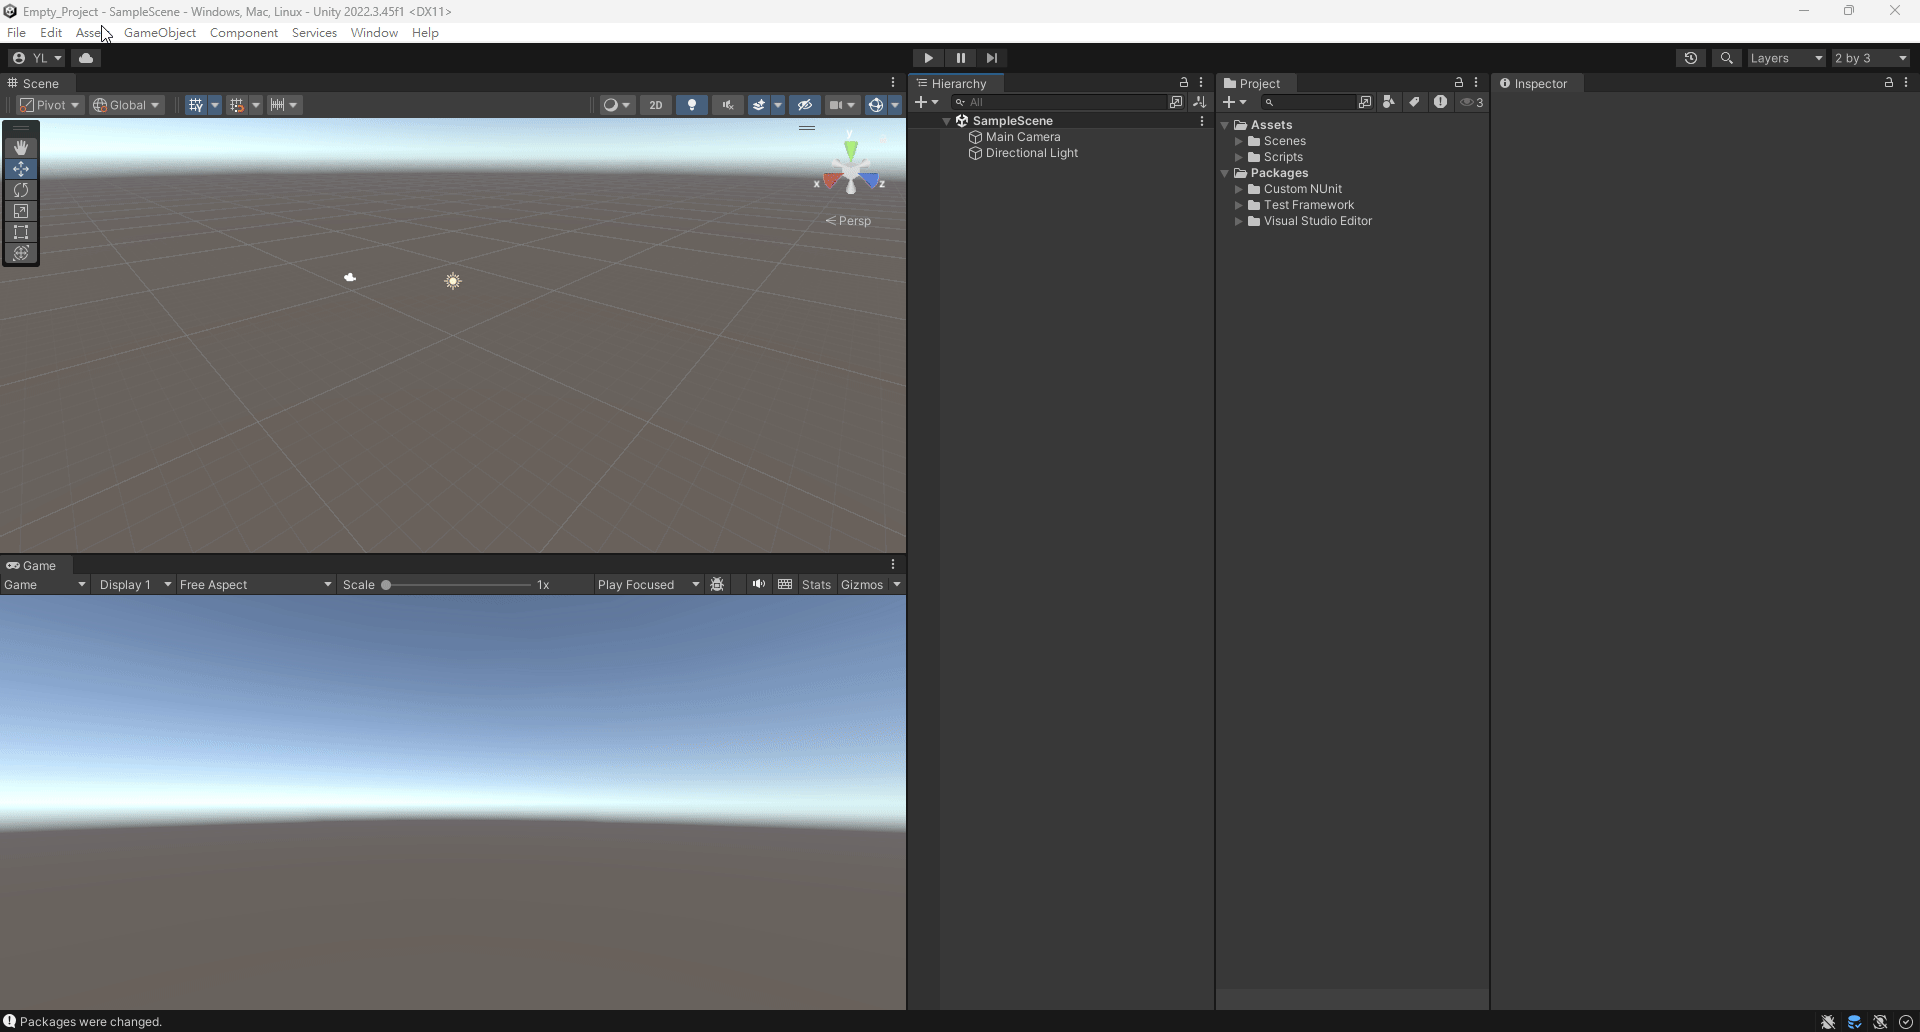Viewport: 1920px width, 1032px height.
Task: Switch to the Inspector tab
Action: tap(1534, 84)
